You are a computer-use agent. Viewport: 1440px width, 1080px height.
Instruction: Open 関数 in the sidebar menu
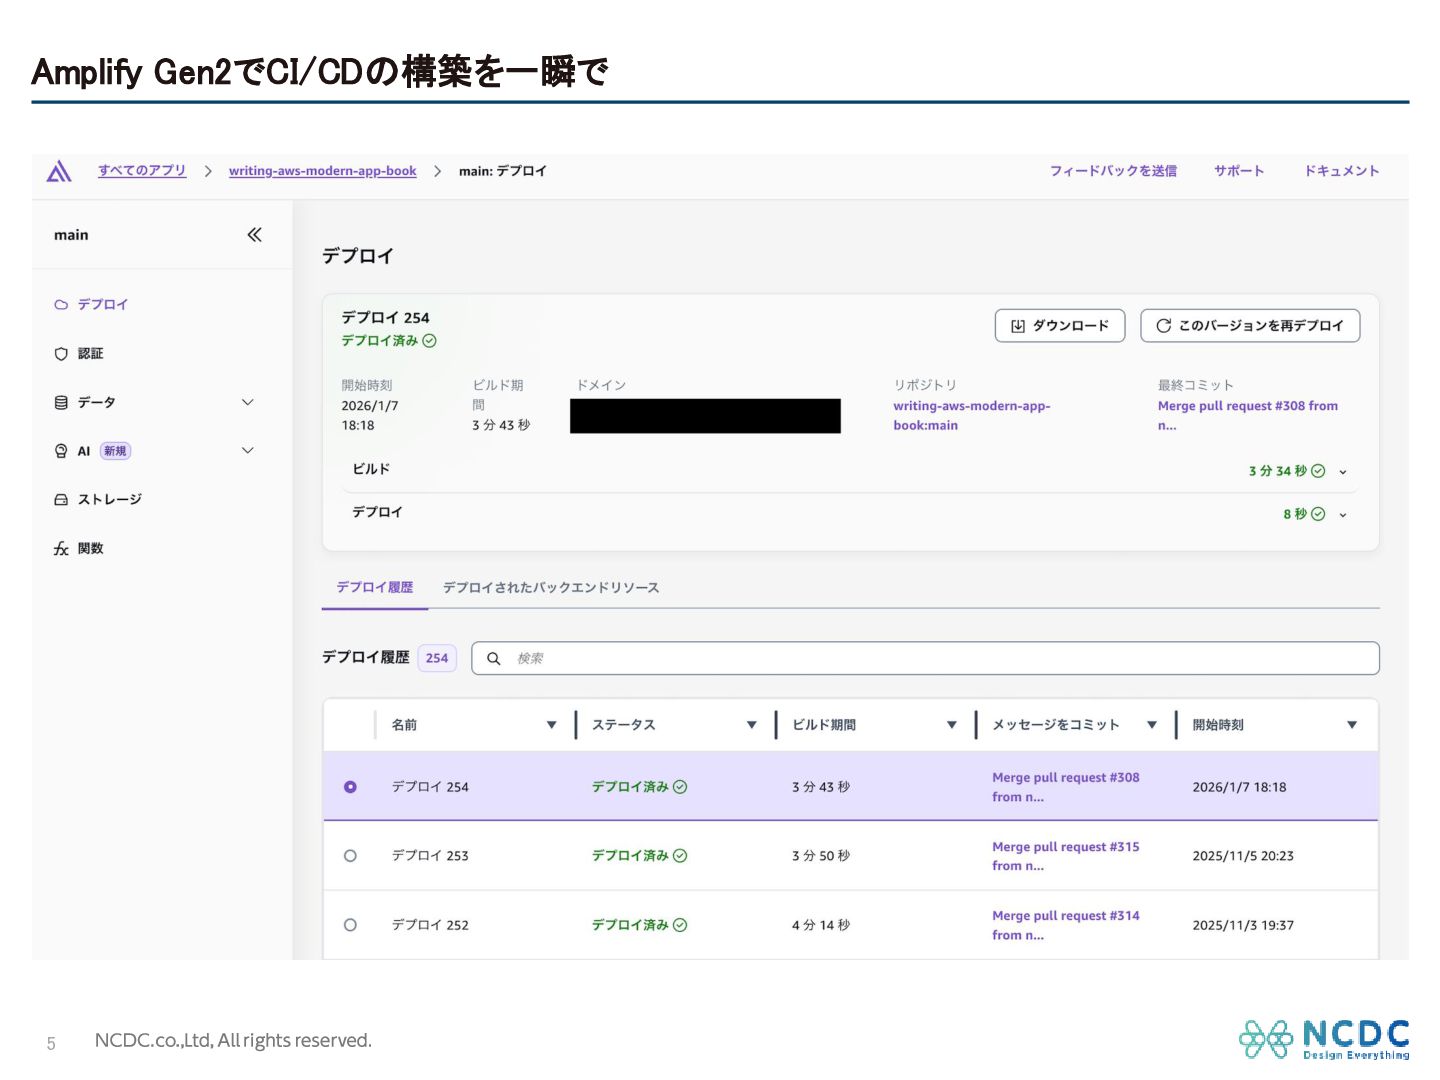(x=91, y=549)
